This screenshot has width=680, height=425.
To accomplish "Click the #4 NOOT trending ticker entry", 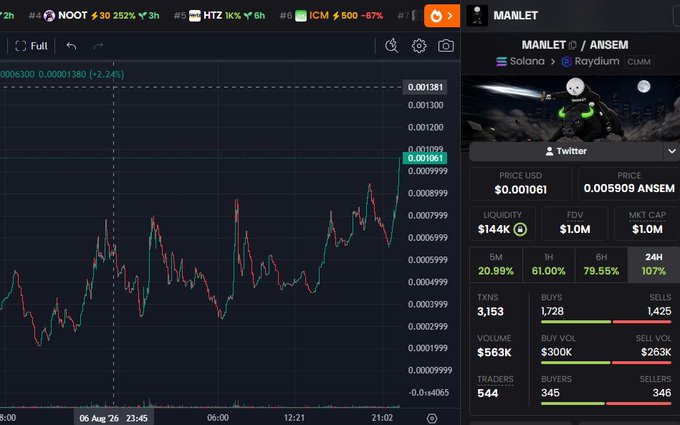I will 94,16.
